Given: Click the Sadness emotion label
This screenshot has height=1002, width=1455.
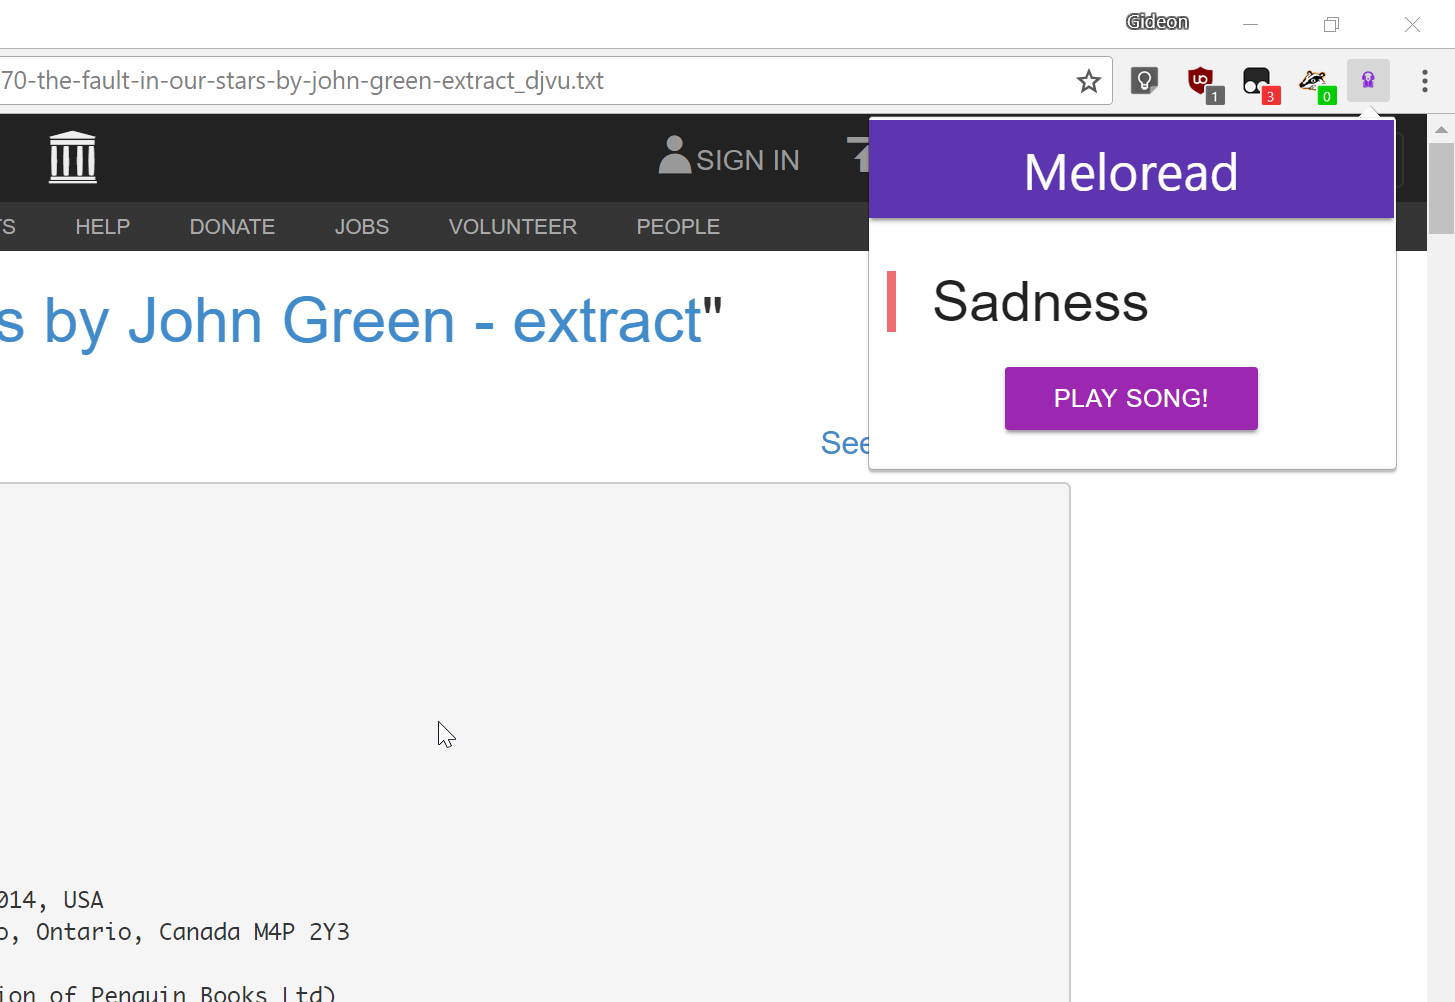Looking at the screenshot, I should pyautogui.click(x=1040, y=302).
